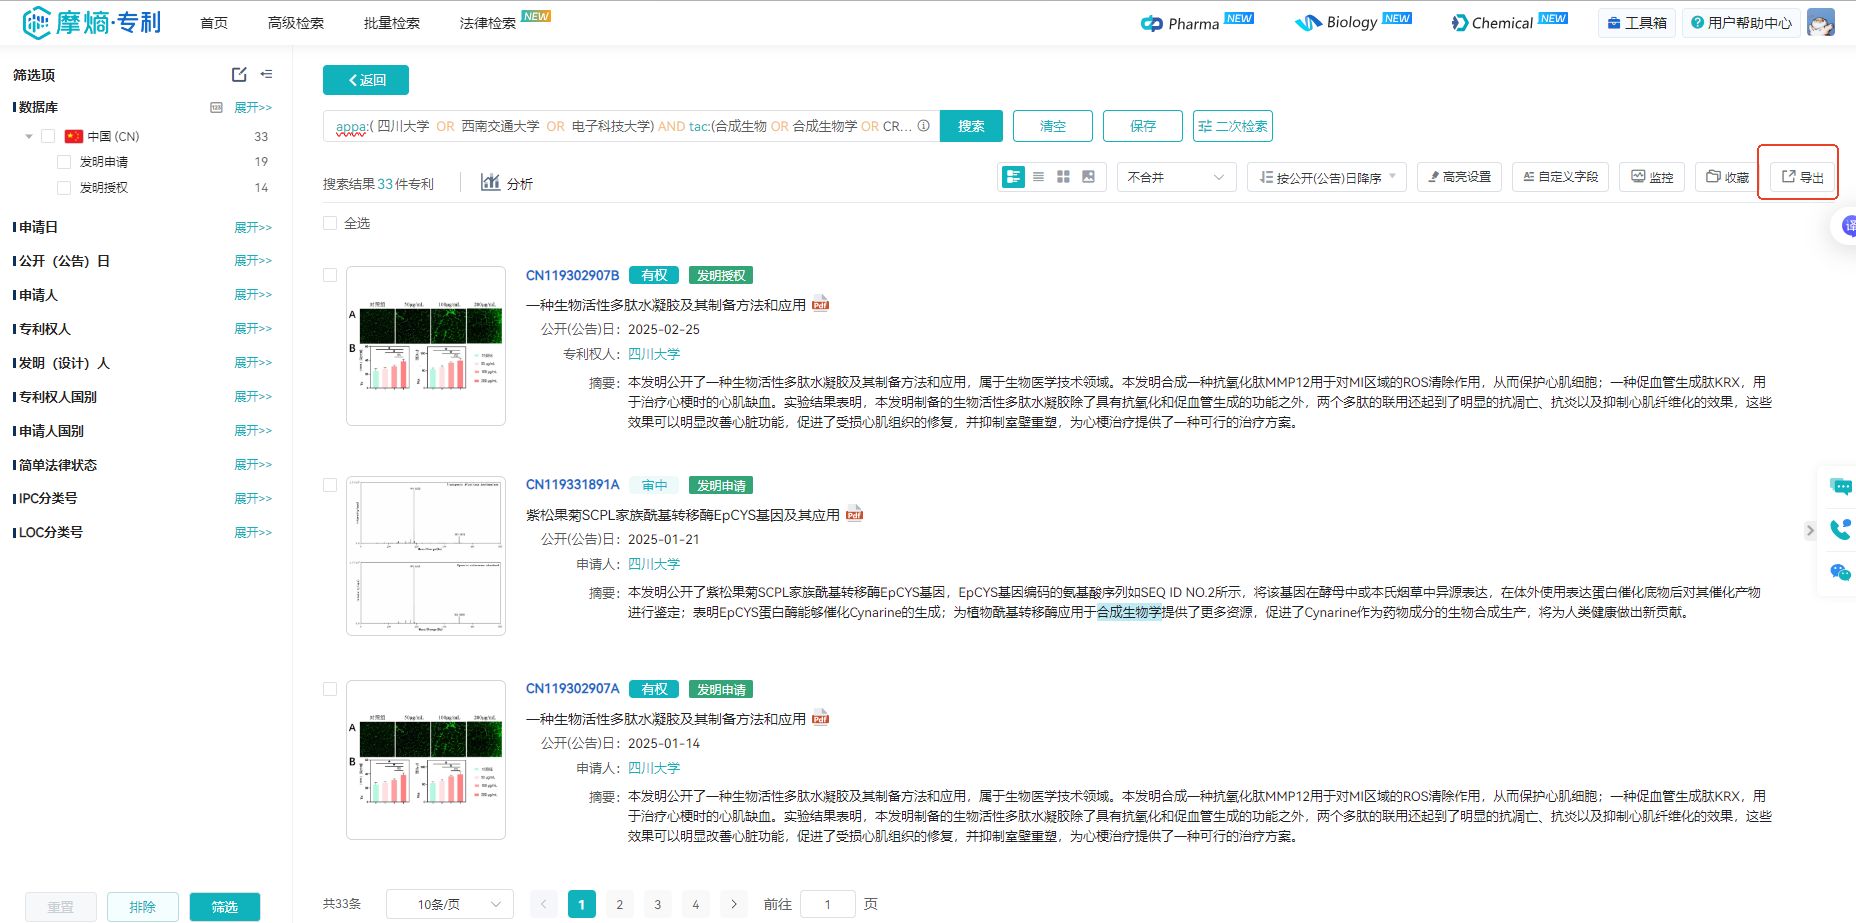The height and width of the screenshot is (923, 1856).
Task: Expand the 申请人 filter section
Action: point(252,295)
